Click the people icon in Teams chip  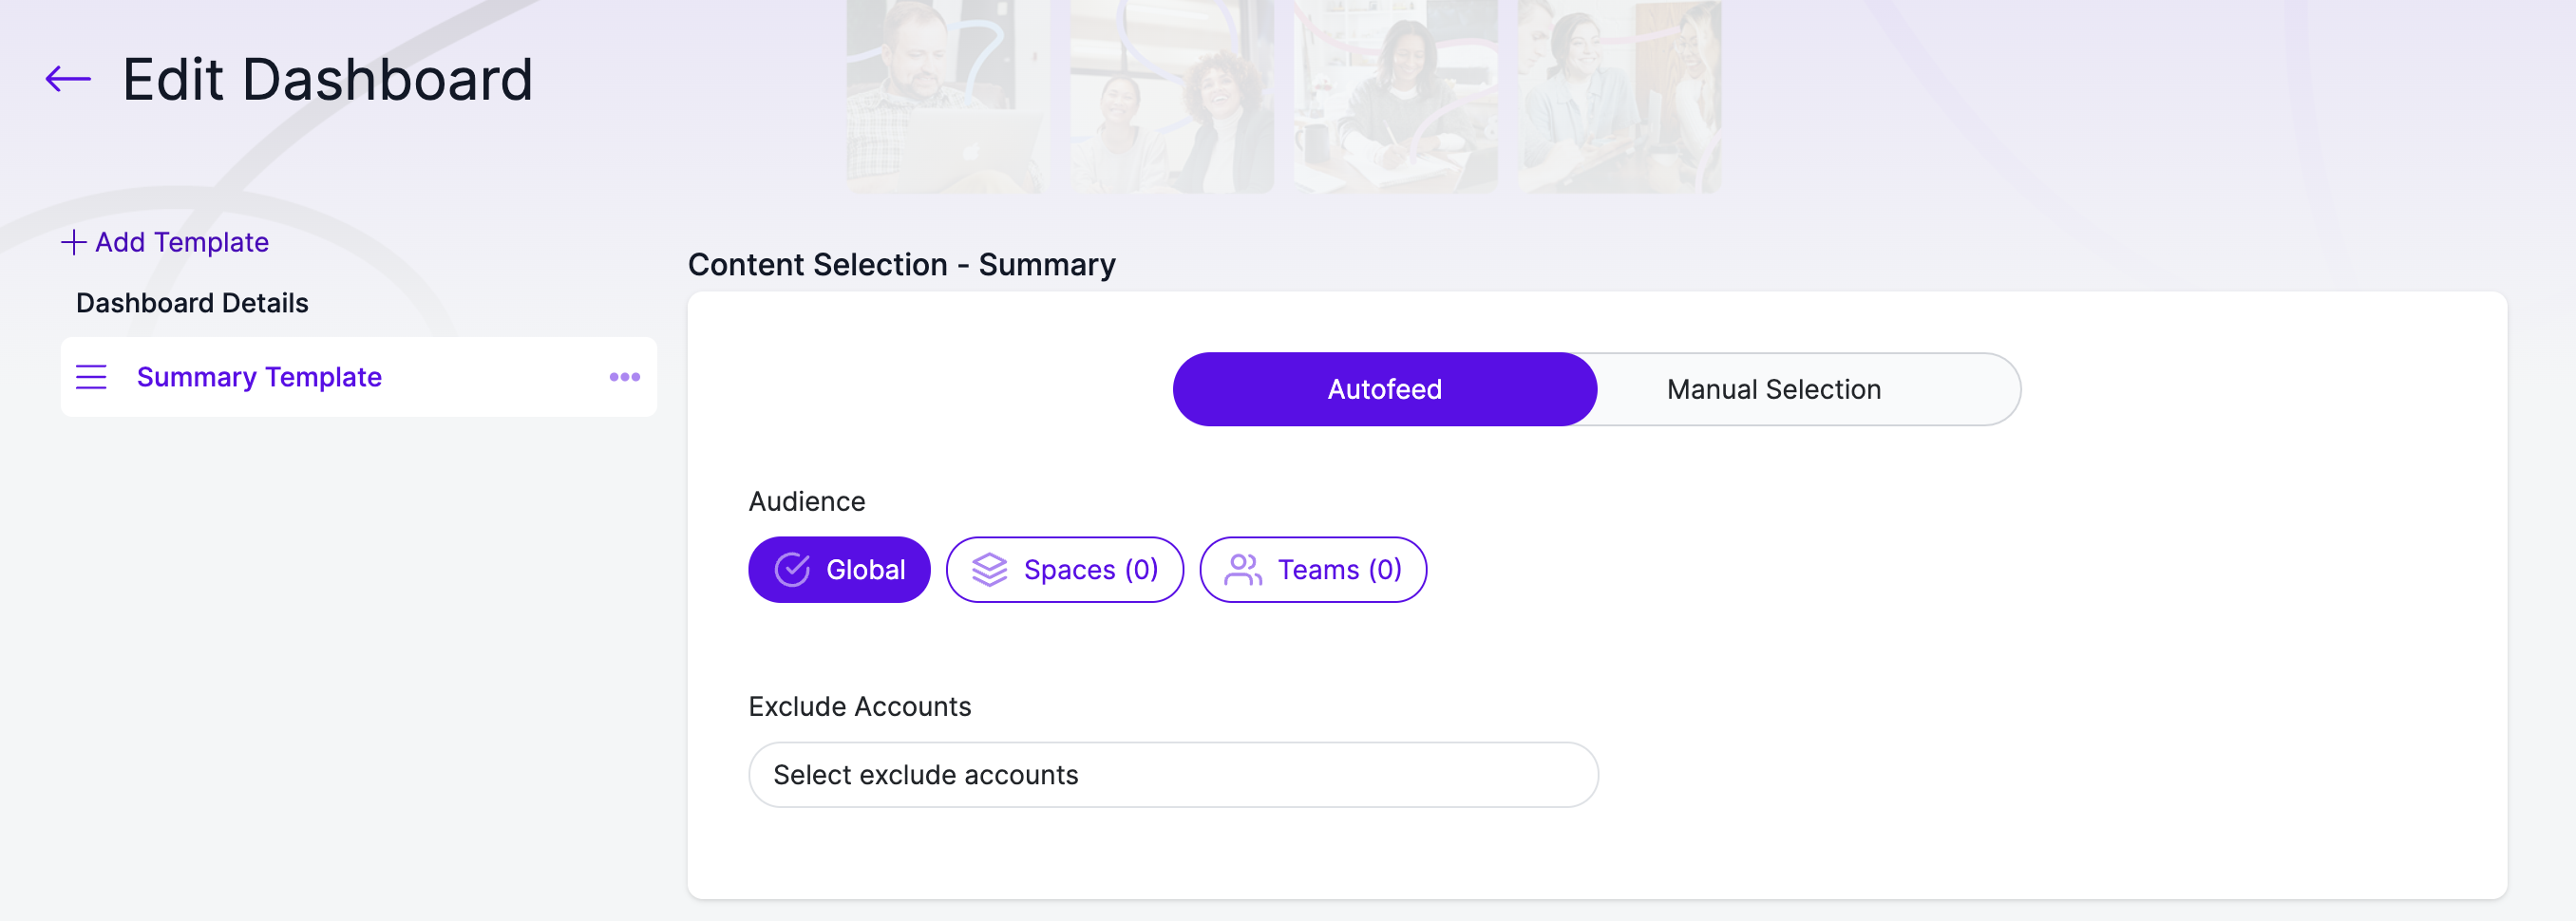1243,570
